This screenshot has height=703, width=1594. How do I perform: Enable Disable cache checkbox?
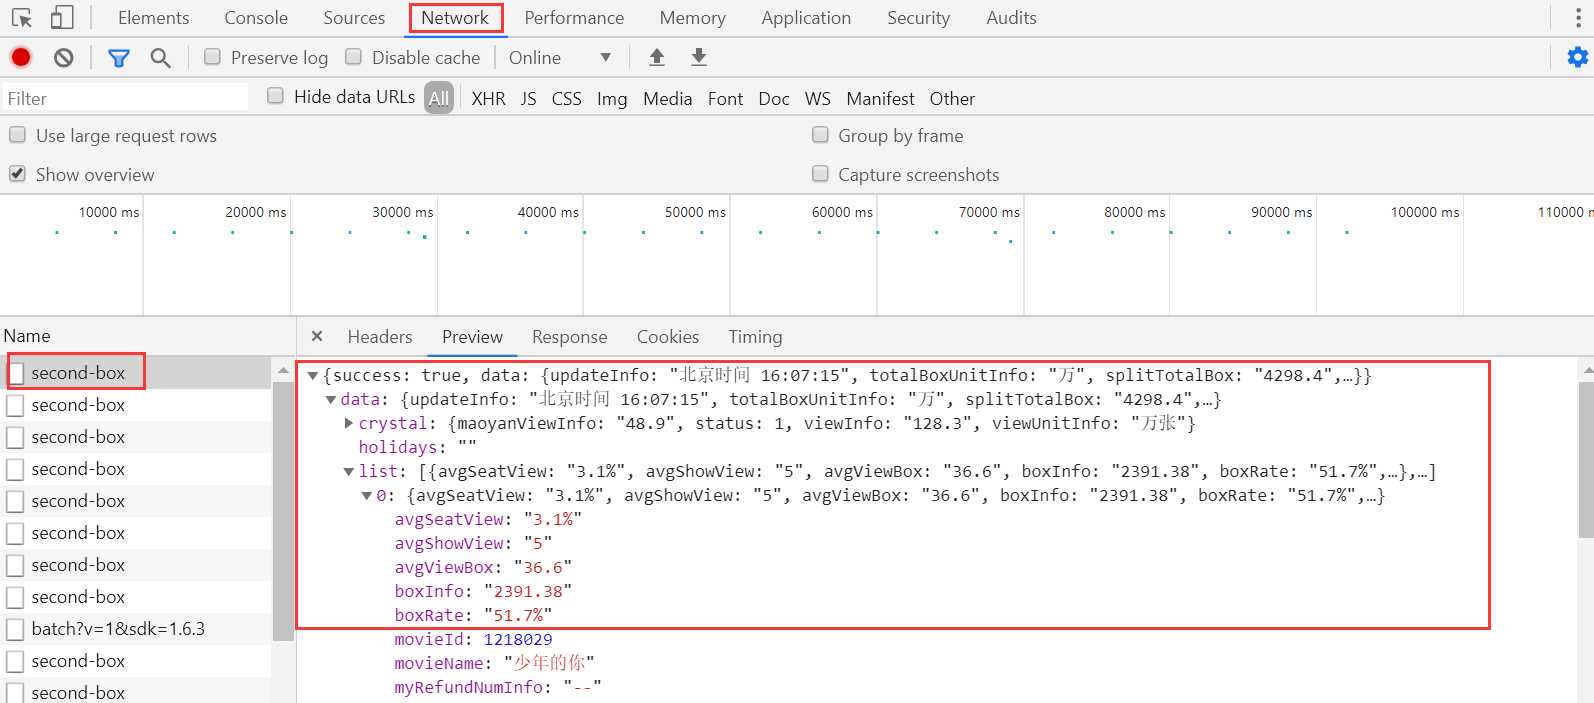click(x=353, y=57)
